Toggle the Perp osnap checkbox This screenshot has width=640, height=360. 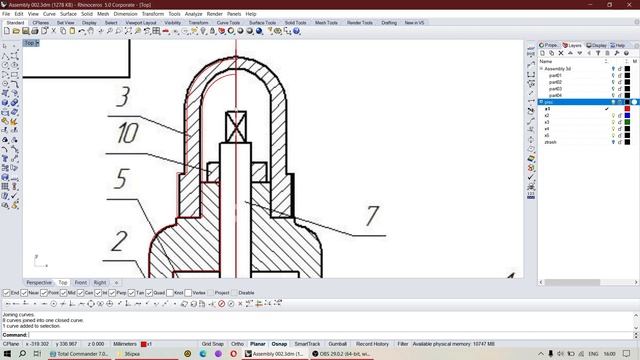click(x=112, y=293)
